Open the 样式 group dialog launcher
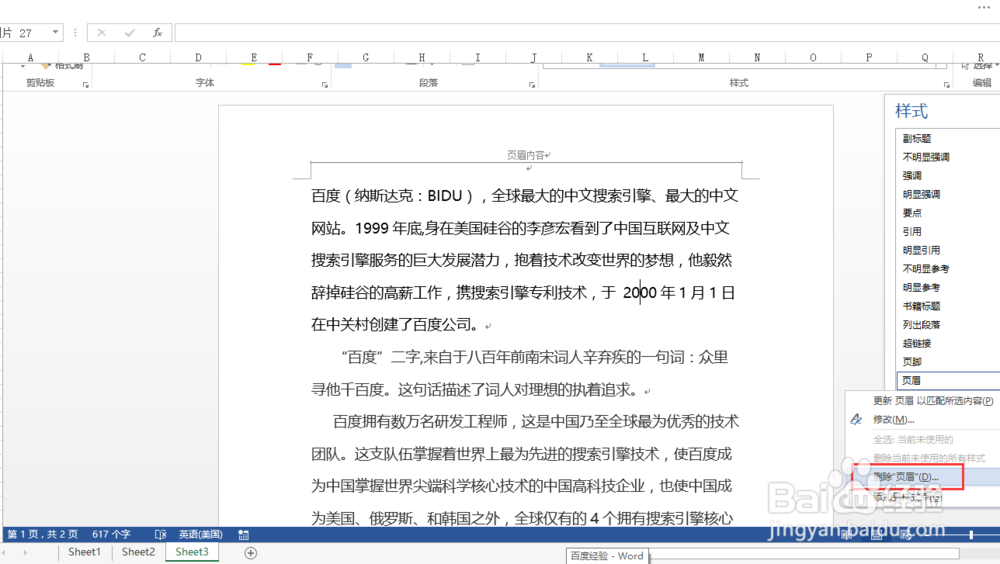 click(946, 85)
